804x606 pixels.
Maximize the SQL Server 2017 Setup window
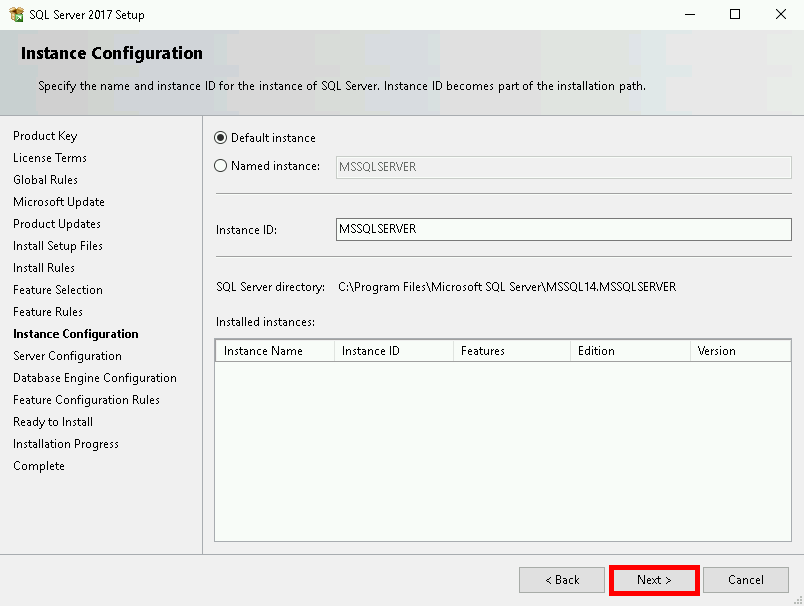tap(735, 15)
